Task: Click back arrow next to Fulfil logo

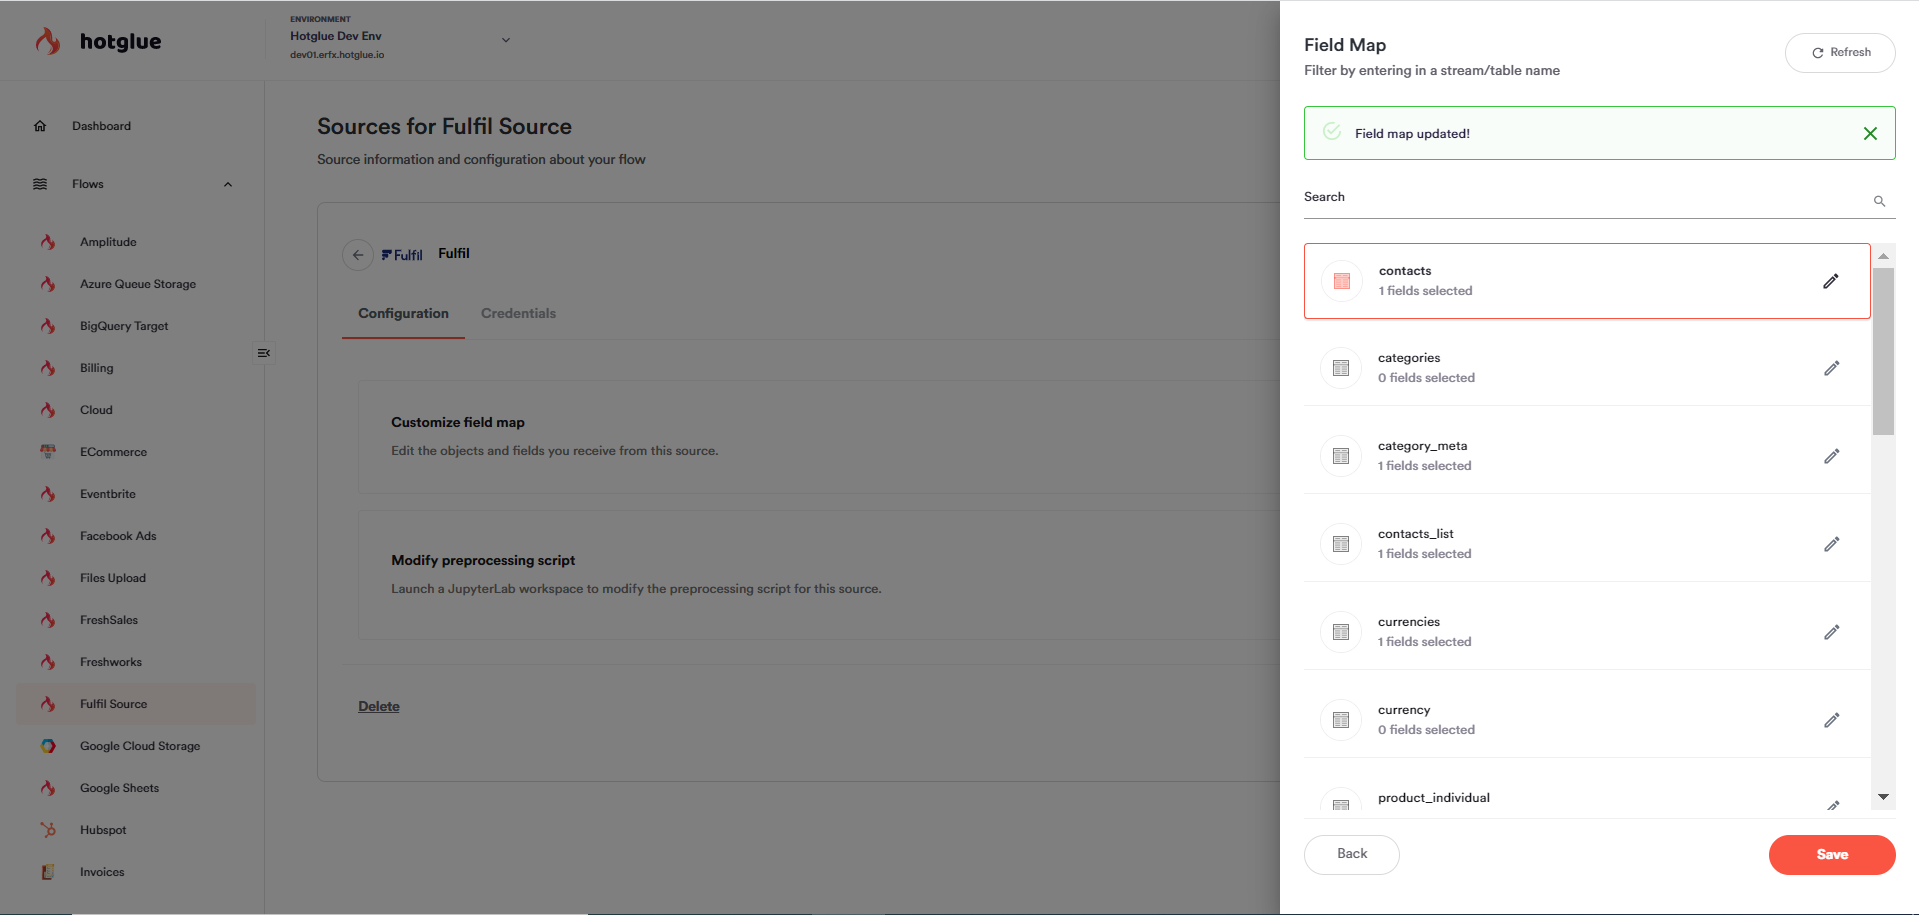Action: click(358, 255)
